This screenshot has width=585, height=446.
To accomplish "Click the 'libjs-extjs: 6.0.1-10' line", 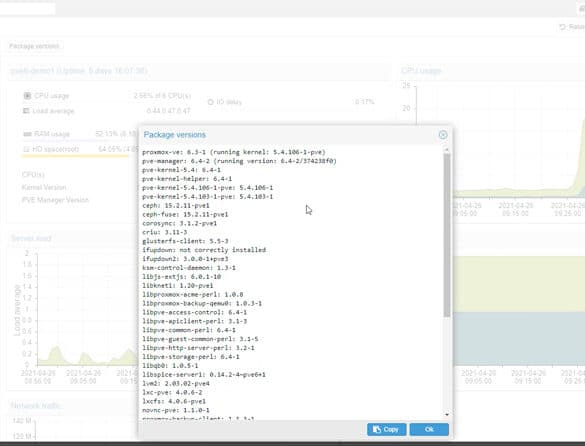I will pyautogui.click(x=181, y=277).
